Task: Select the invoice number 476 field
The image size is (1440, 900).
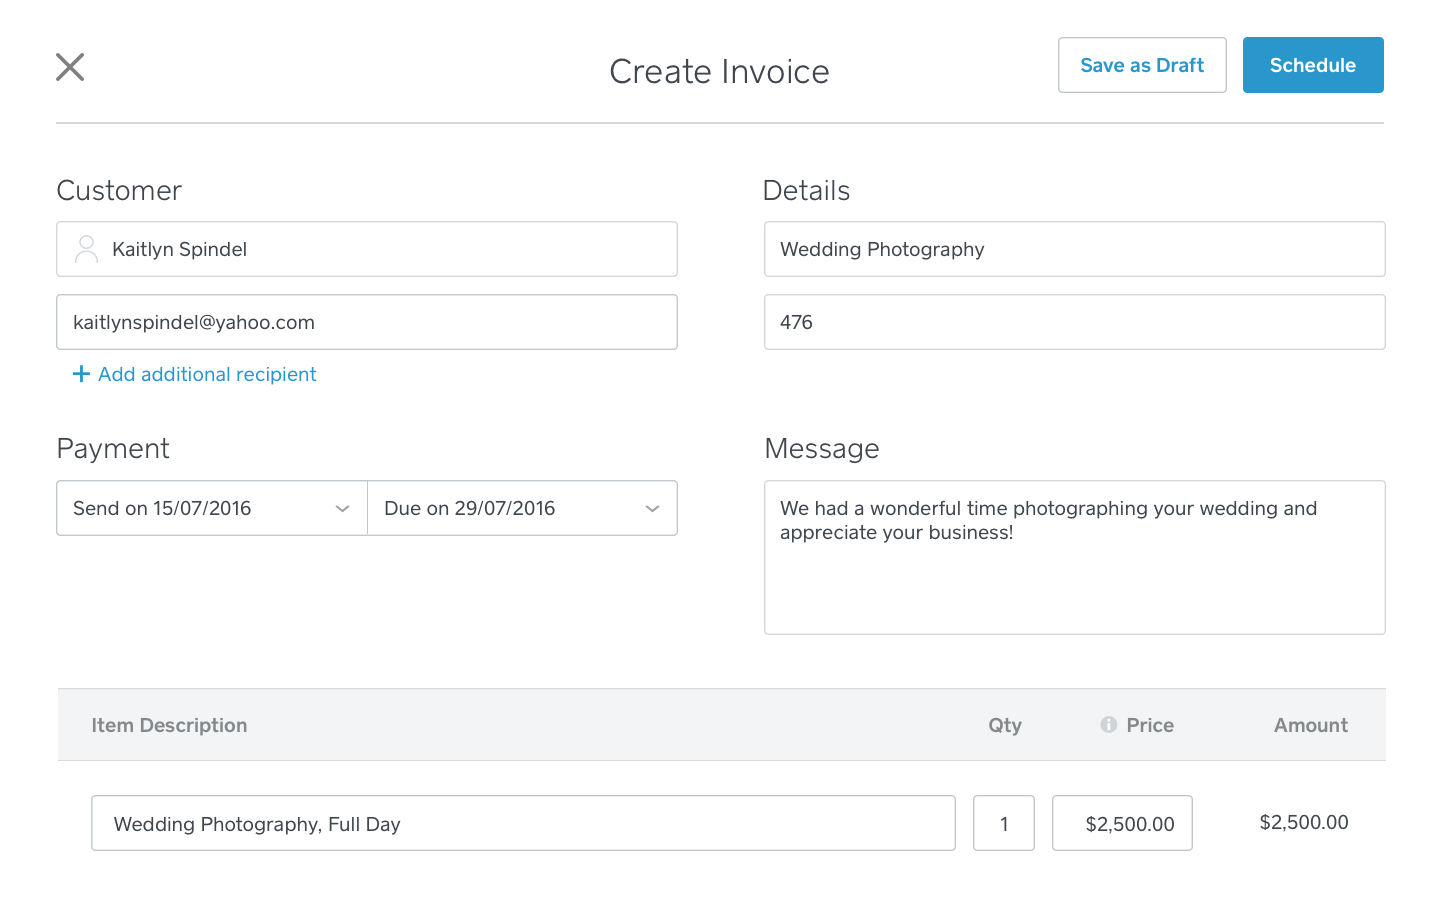Action: [x=1074, y=322]
